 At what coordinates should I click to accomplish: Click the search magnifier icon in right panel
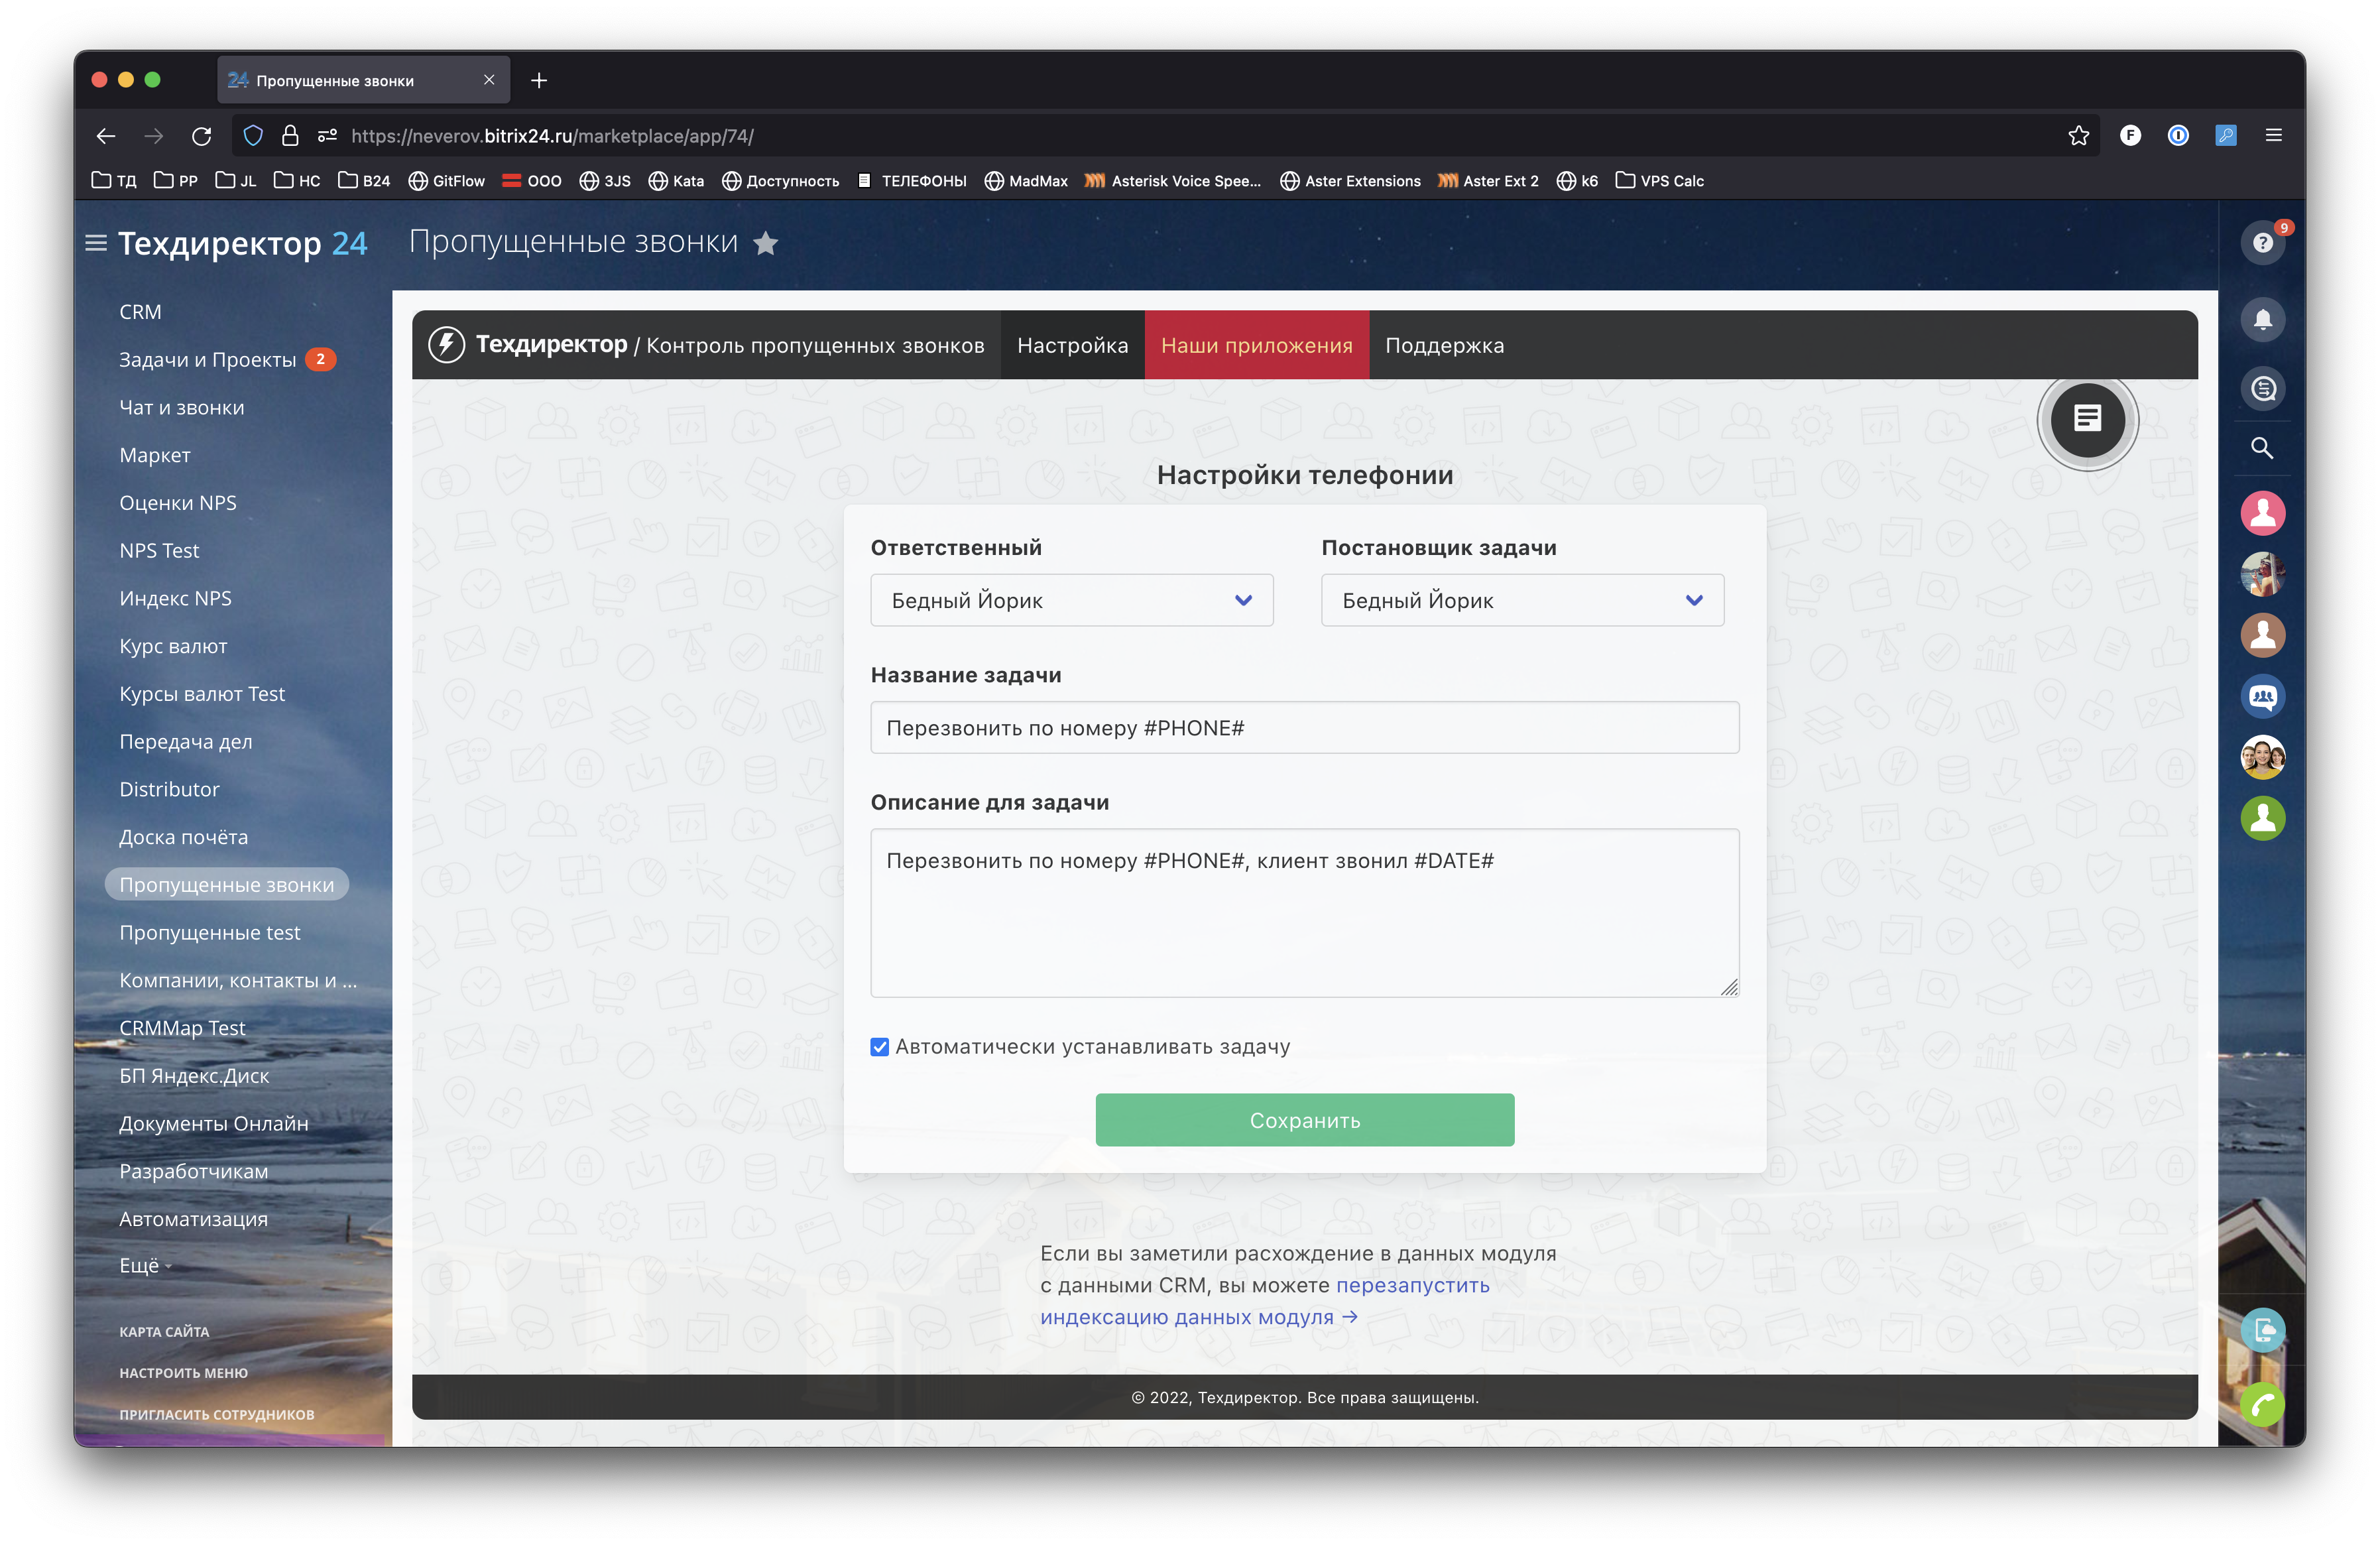pyautogui.click(x=2262, y=448)
